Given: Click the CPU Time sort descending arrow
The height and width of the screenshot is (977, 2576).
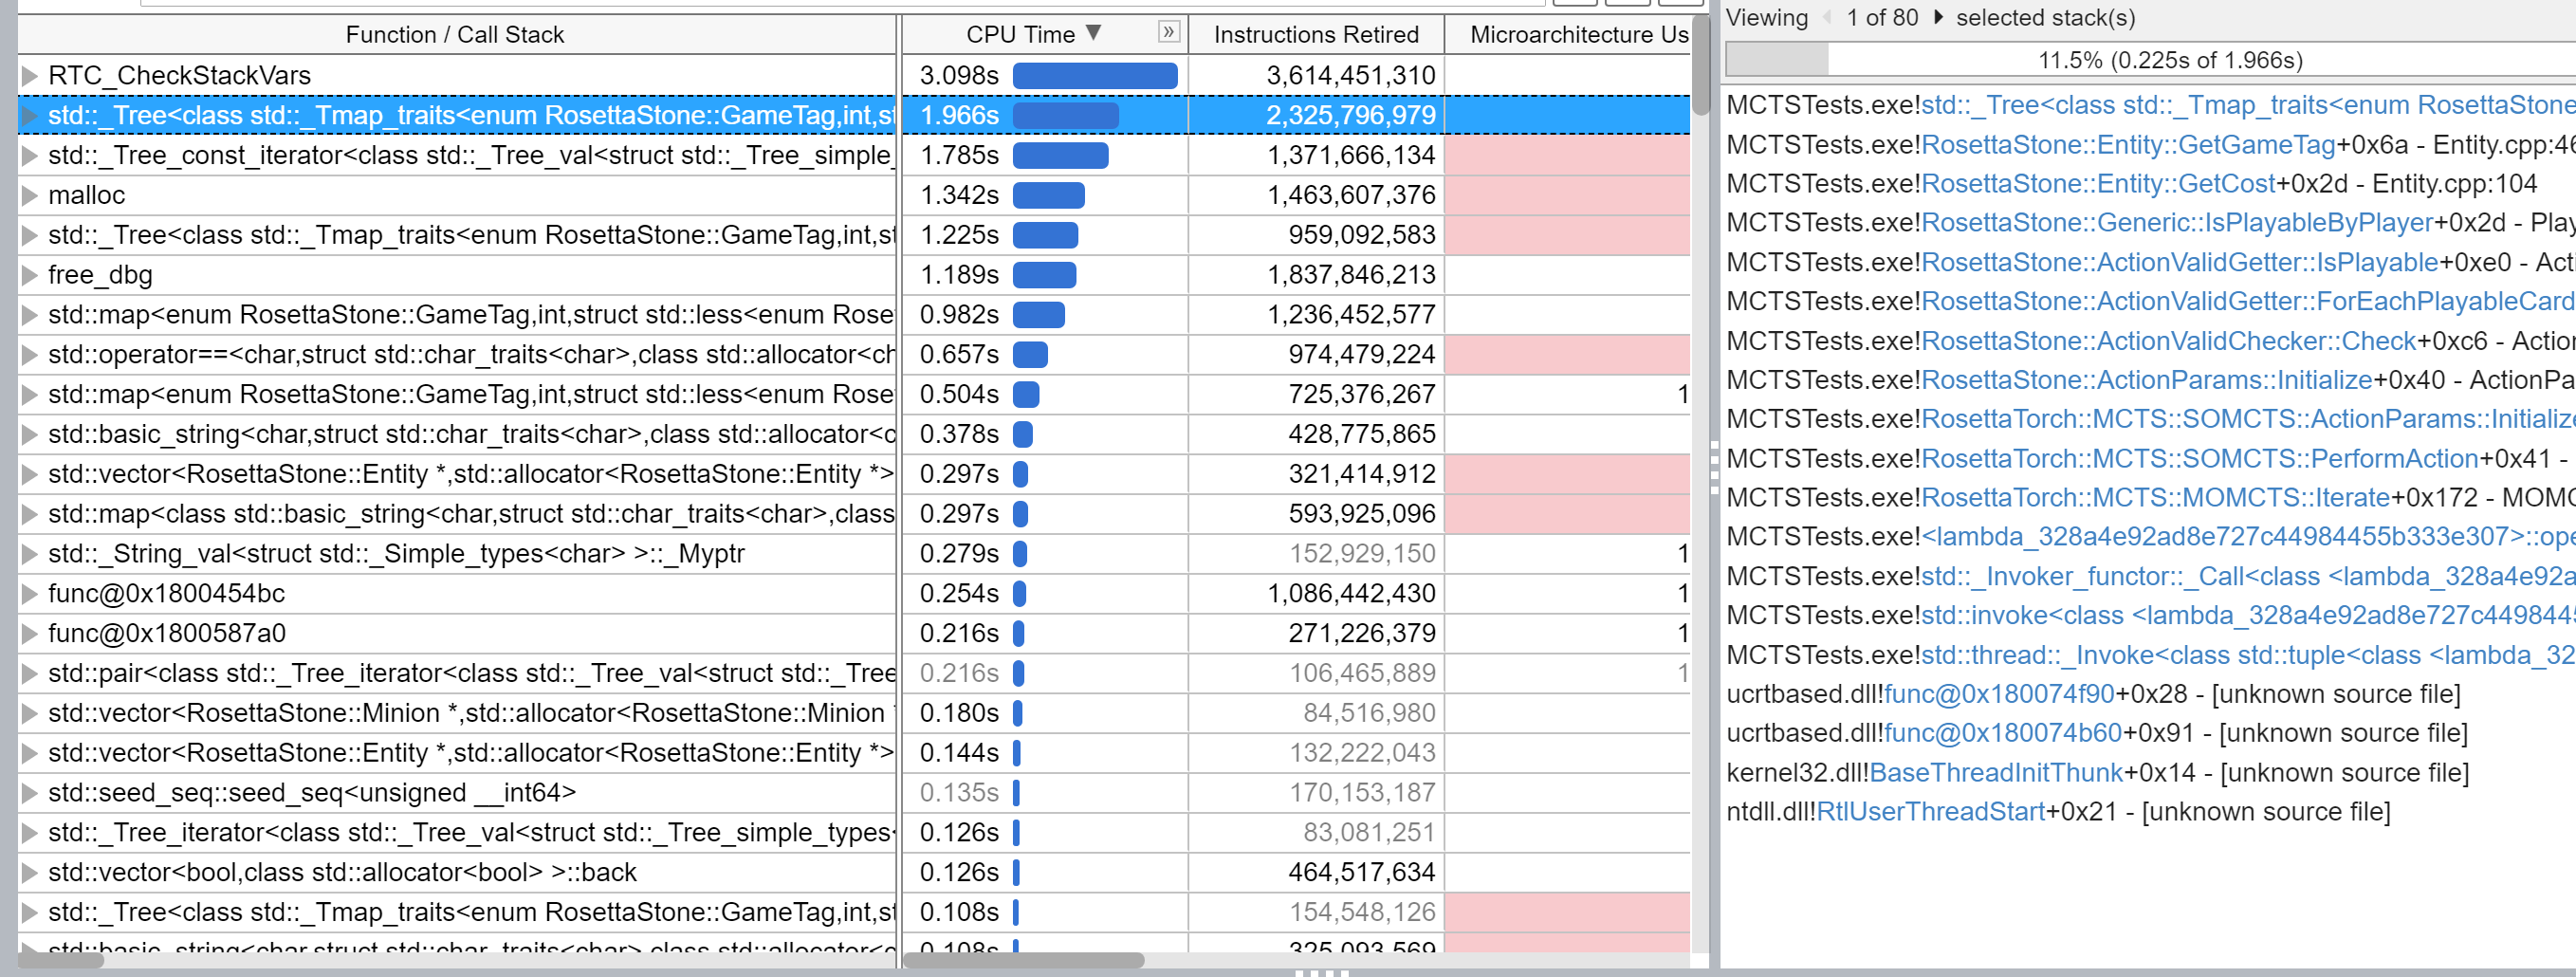Looking at the screenshot, I should [1094, 33].
